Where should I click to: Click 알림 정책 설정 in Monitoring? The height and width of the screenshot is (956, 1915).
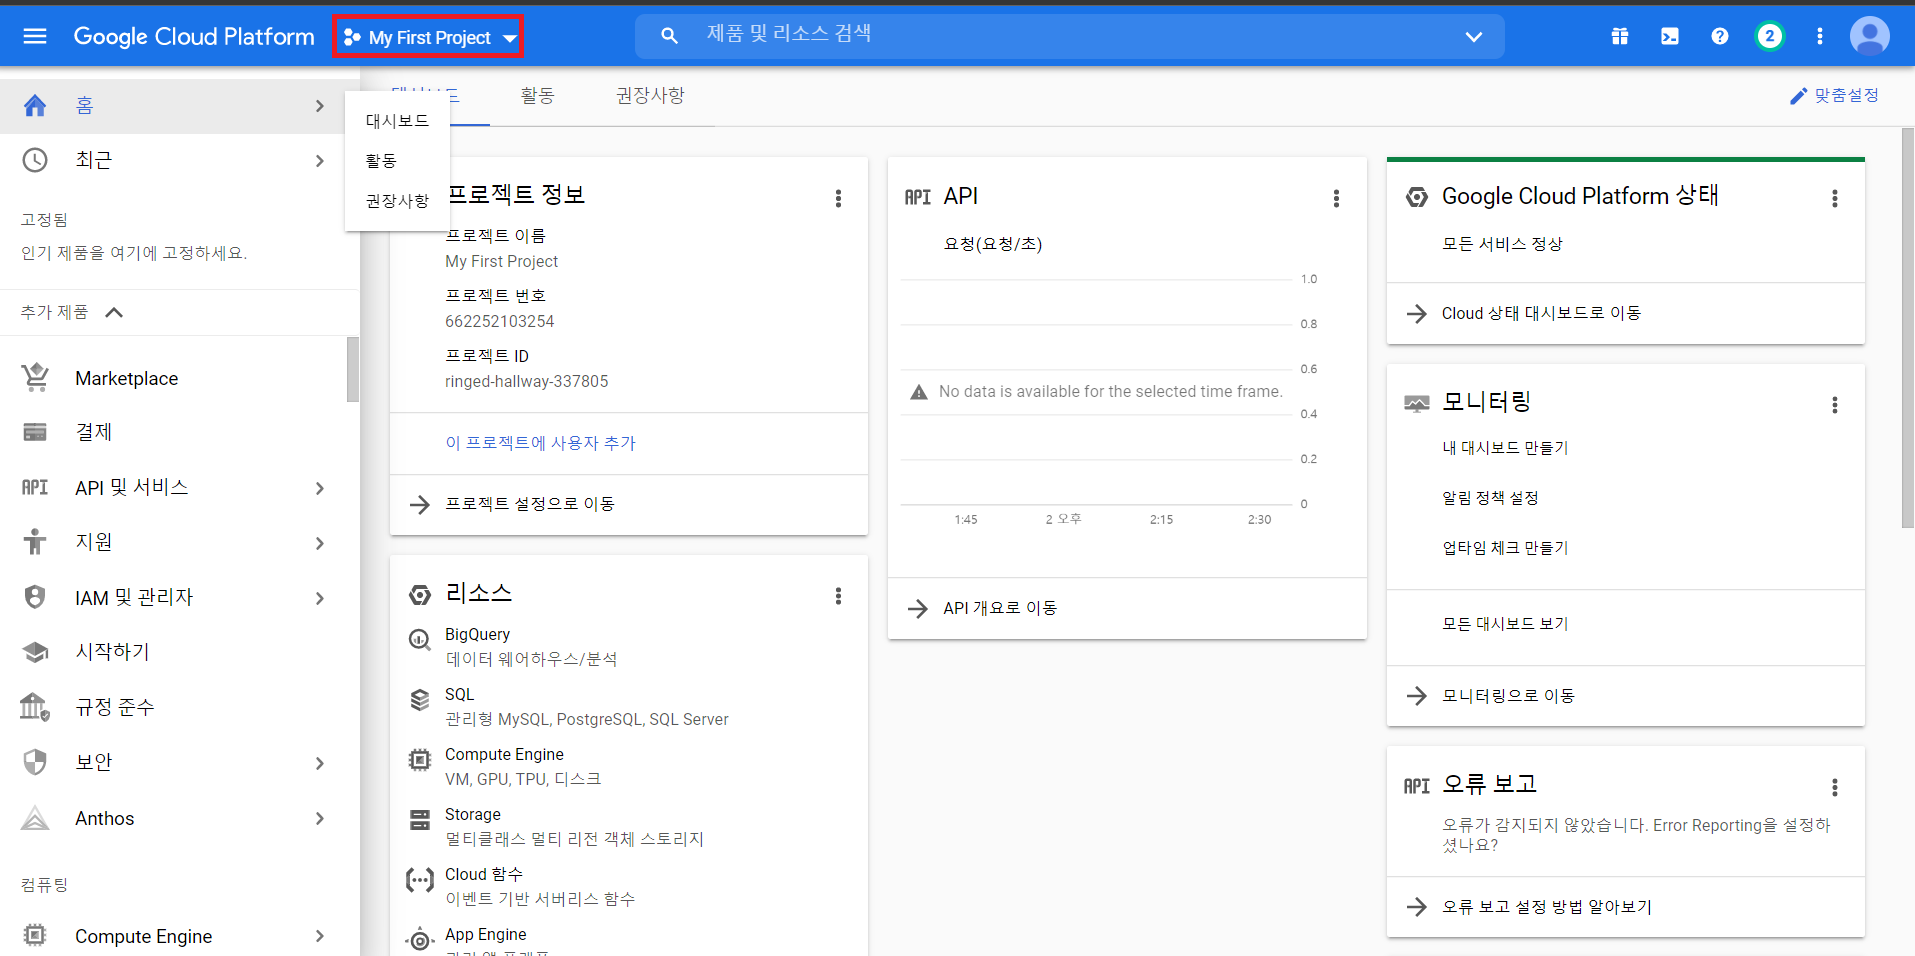click(x=1490, y=498)
